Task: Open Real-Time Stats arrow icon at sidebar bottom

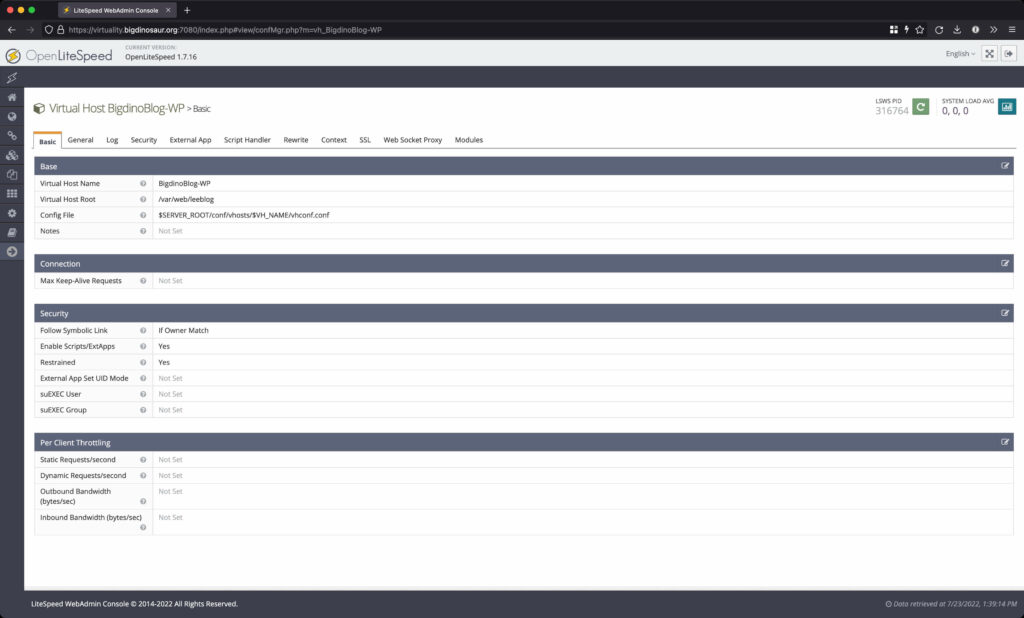Action: 12,250
